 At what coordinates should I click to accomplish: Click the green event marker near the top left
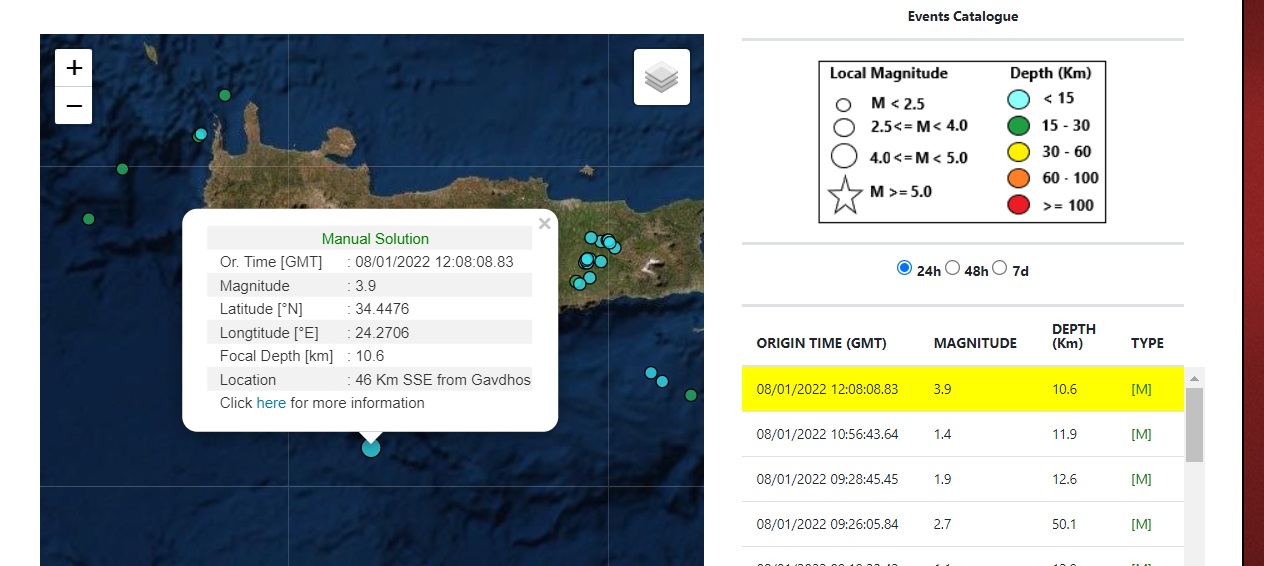pyautogui.click(x=225, y=95)
